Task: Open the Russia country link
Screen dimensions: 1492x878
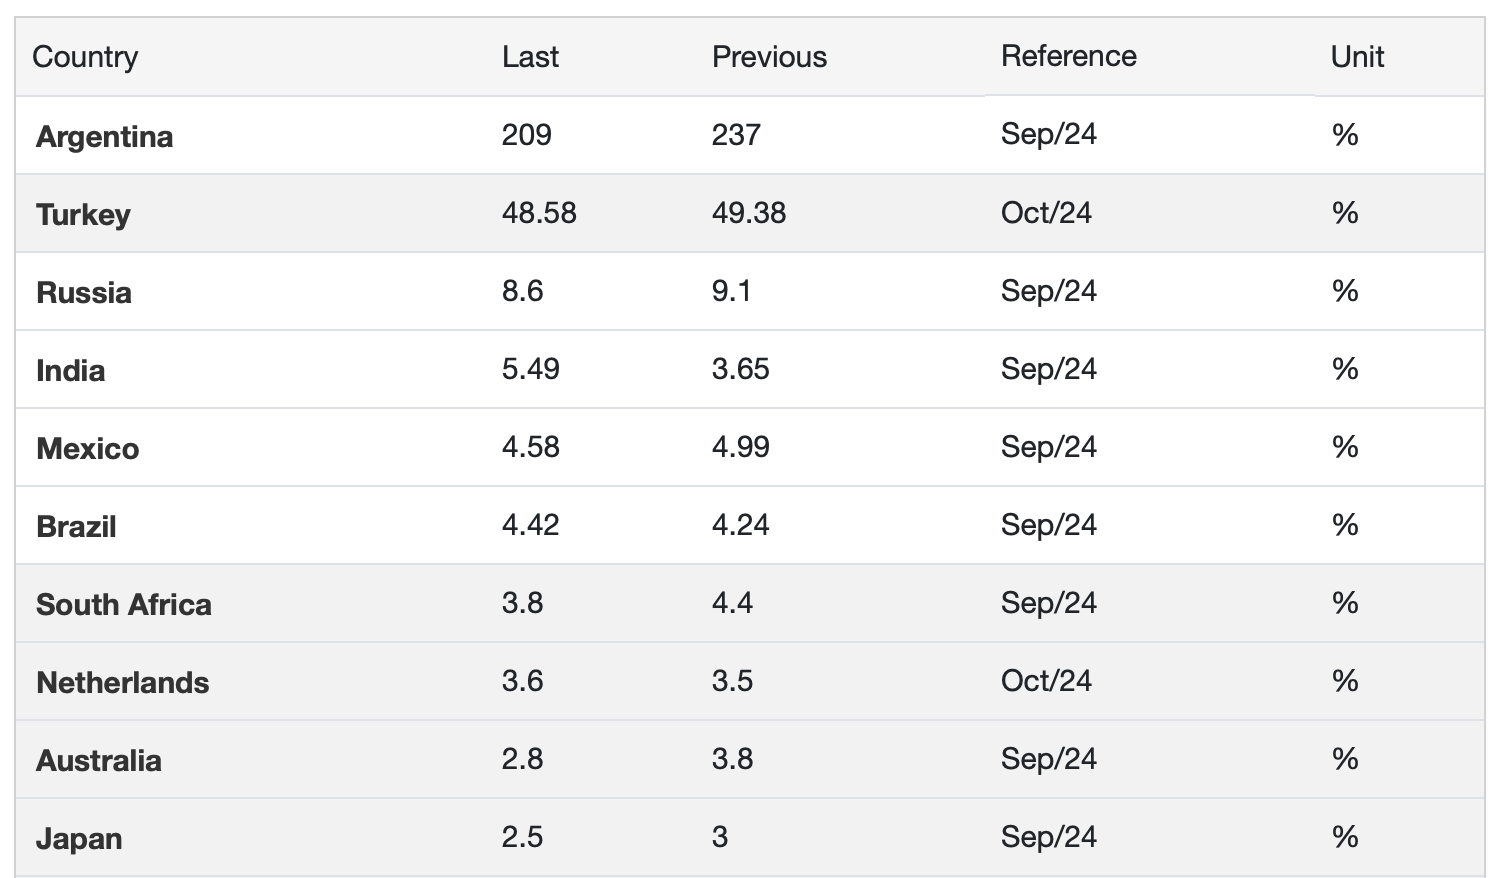Action: 84,292
